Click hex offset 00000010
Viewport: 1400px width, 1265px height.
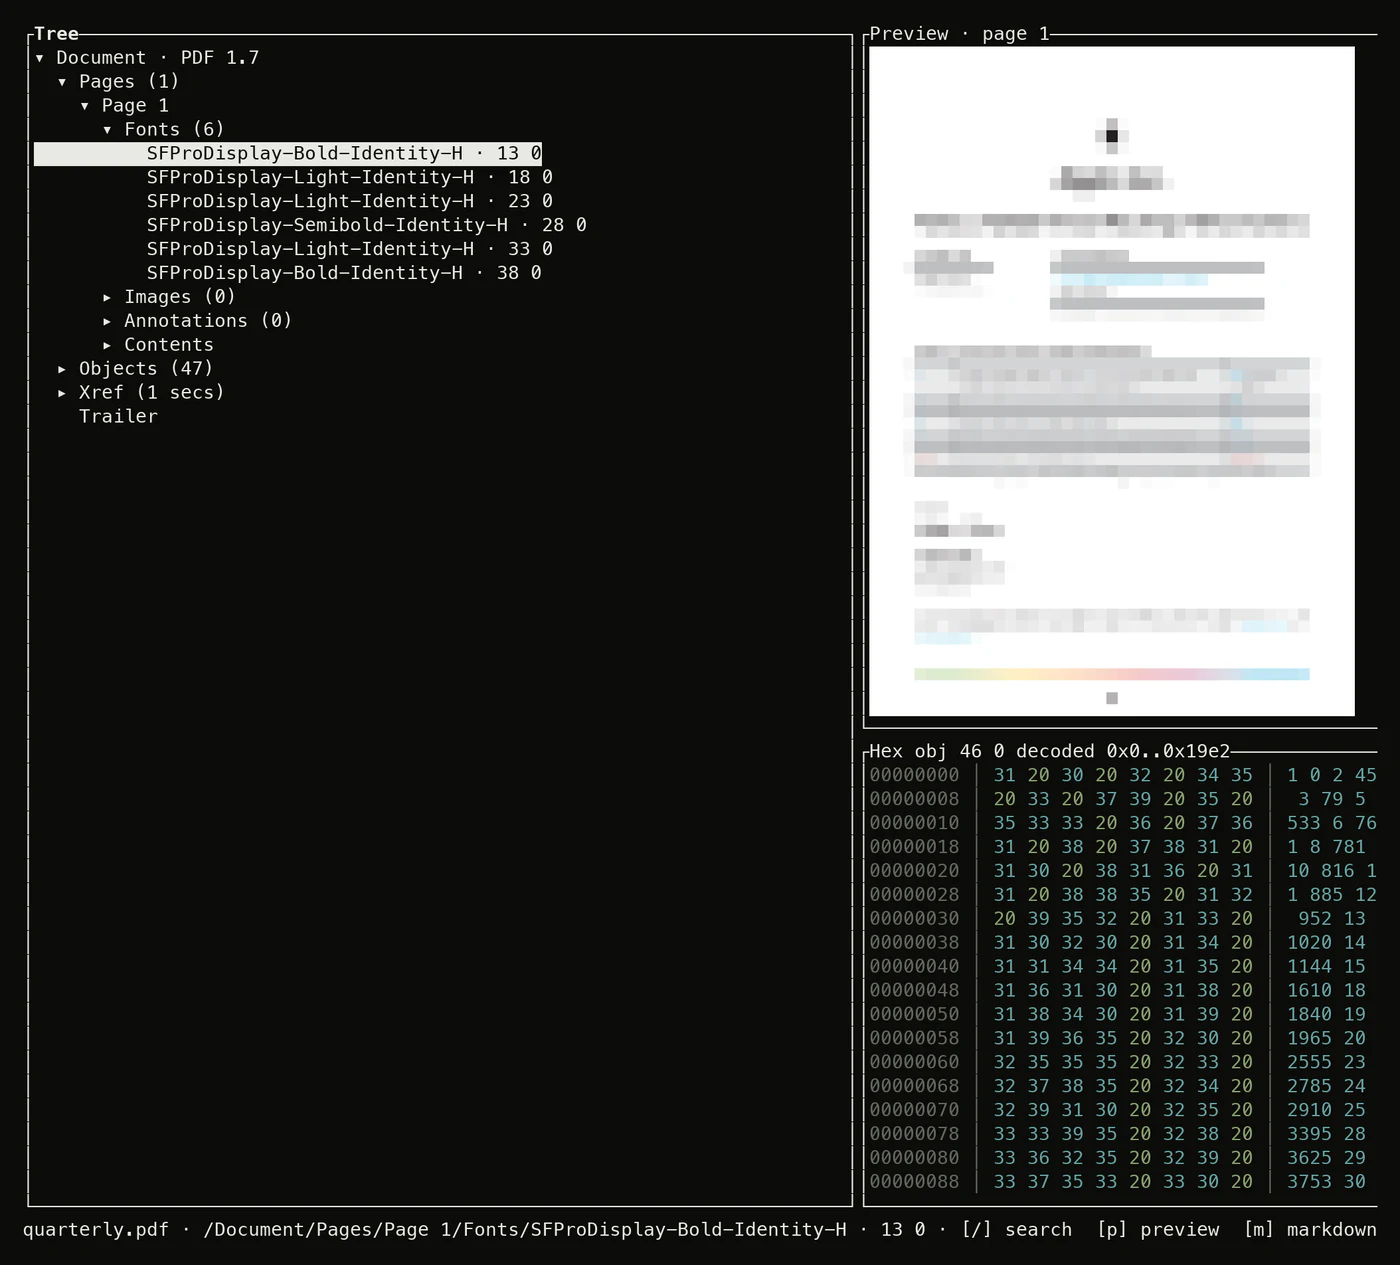(914, 823)
